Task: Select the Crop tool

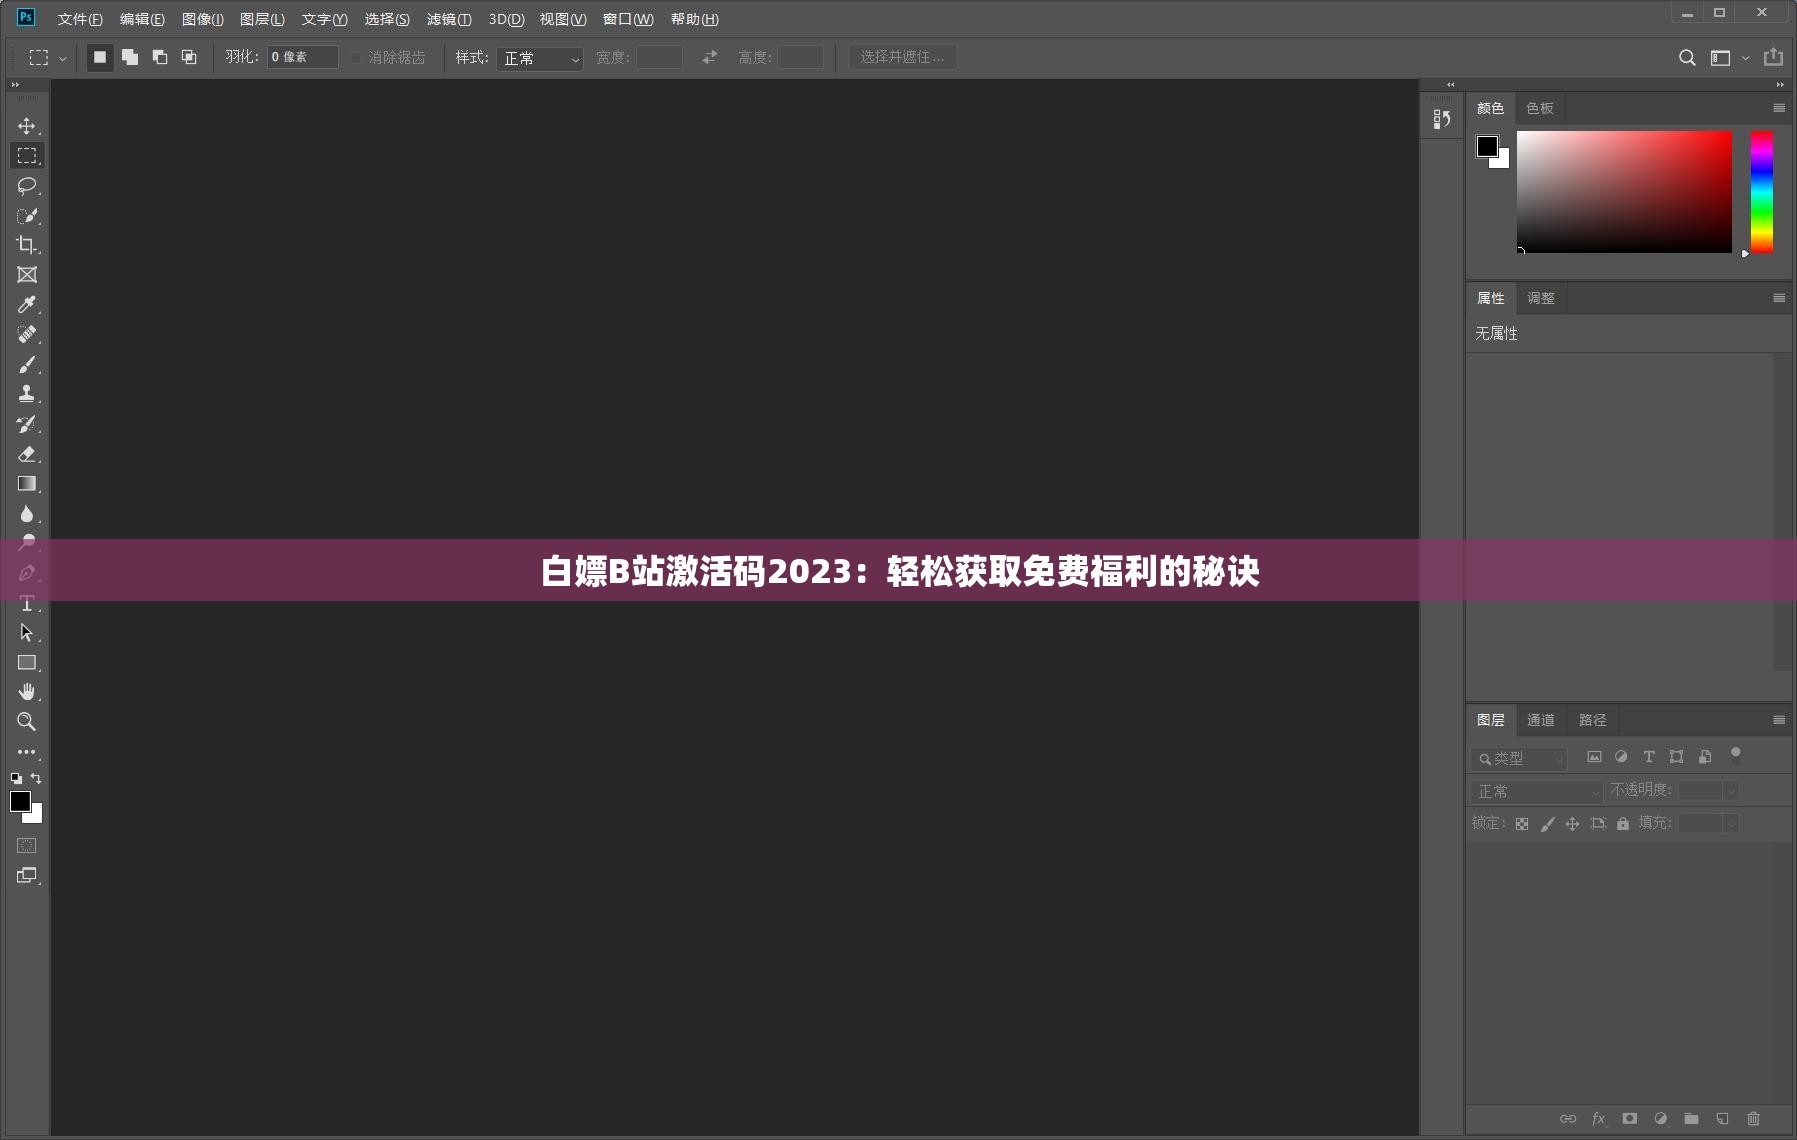Action: 27,245
